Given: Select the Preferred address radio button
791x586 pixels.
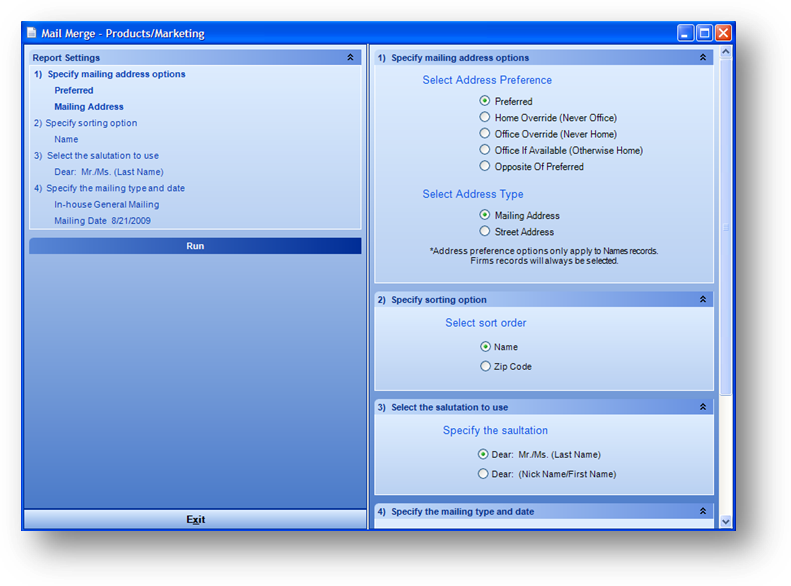Looking at the screenshot, I should pyautogui.click(x=485, y=101).
